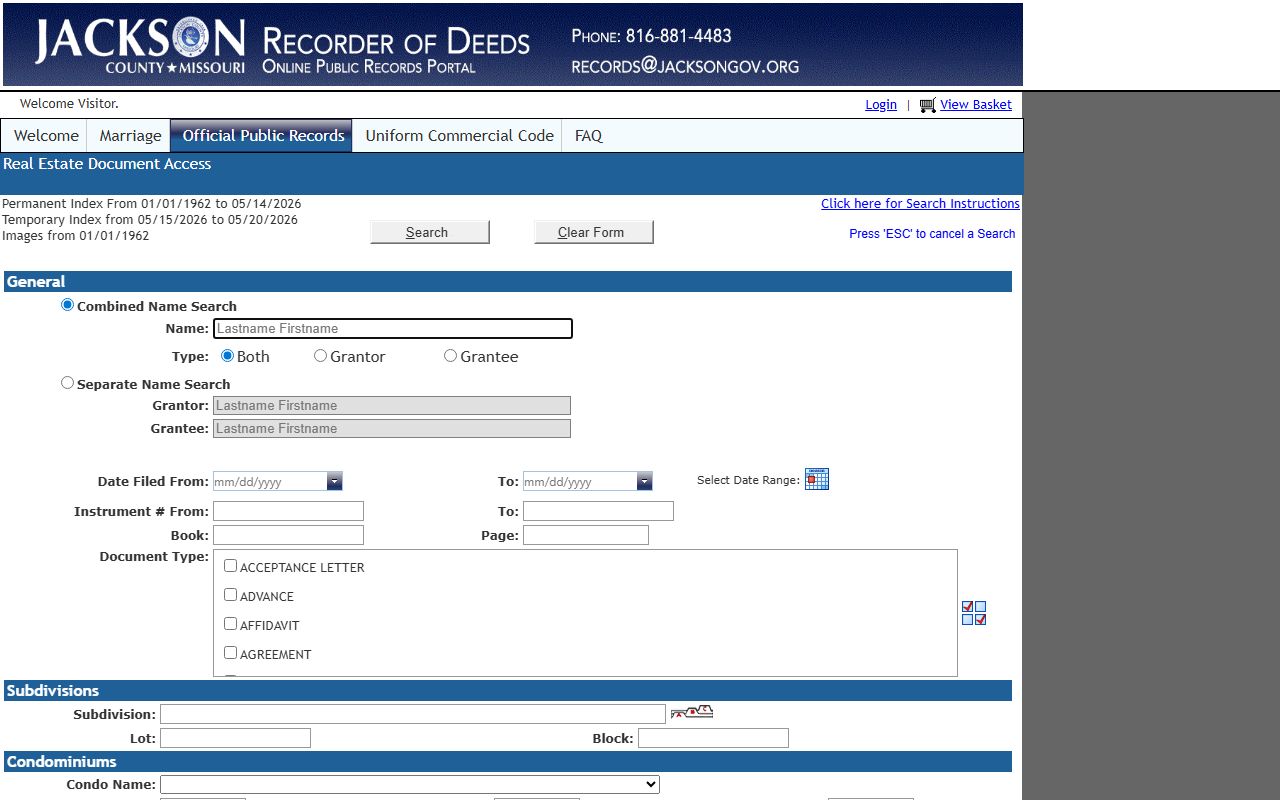Screen dimensions: 1280x800
Task: Go to the Uniform Commercial Code tab
Action: (x=459, y=136)
